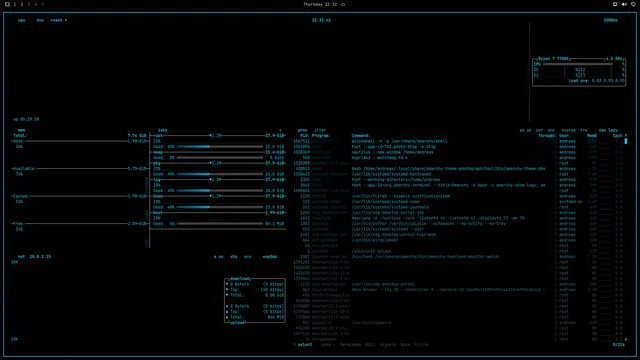640x360 pixels.
Task: Click the root disk Used 40% bar
Action: pos(220,147)
